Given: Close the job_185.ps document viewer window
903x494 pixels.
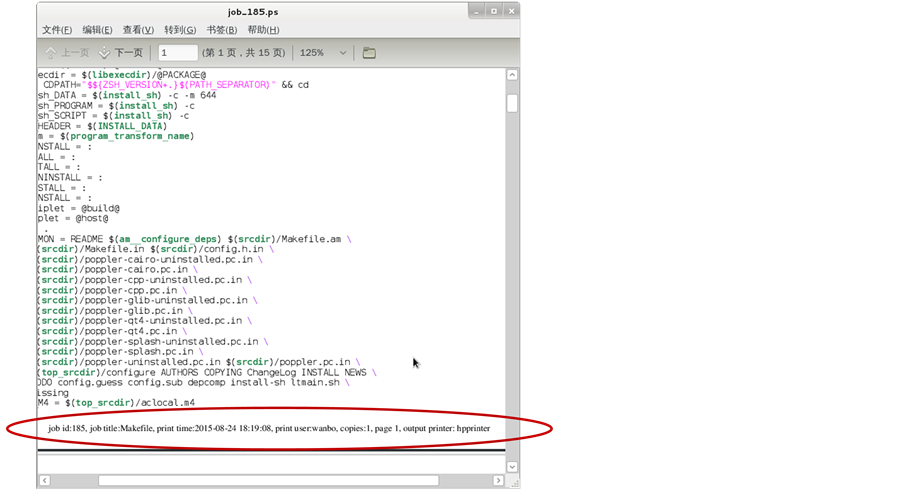Looking at the screenshot, I should click(511, 10).
